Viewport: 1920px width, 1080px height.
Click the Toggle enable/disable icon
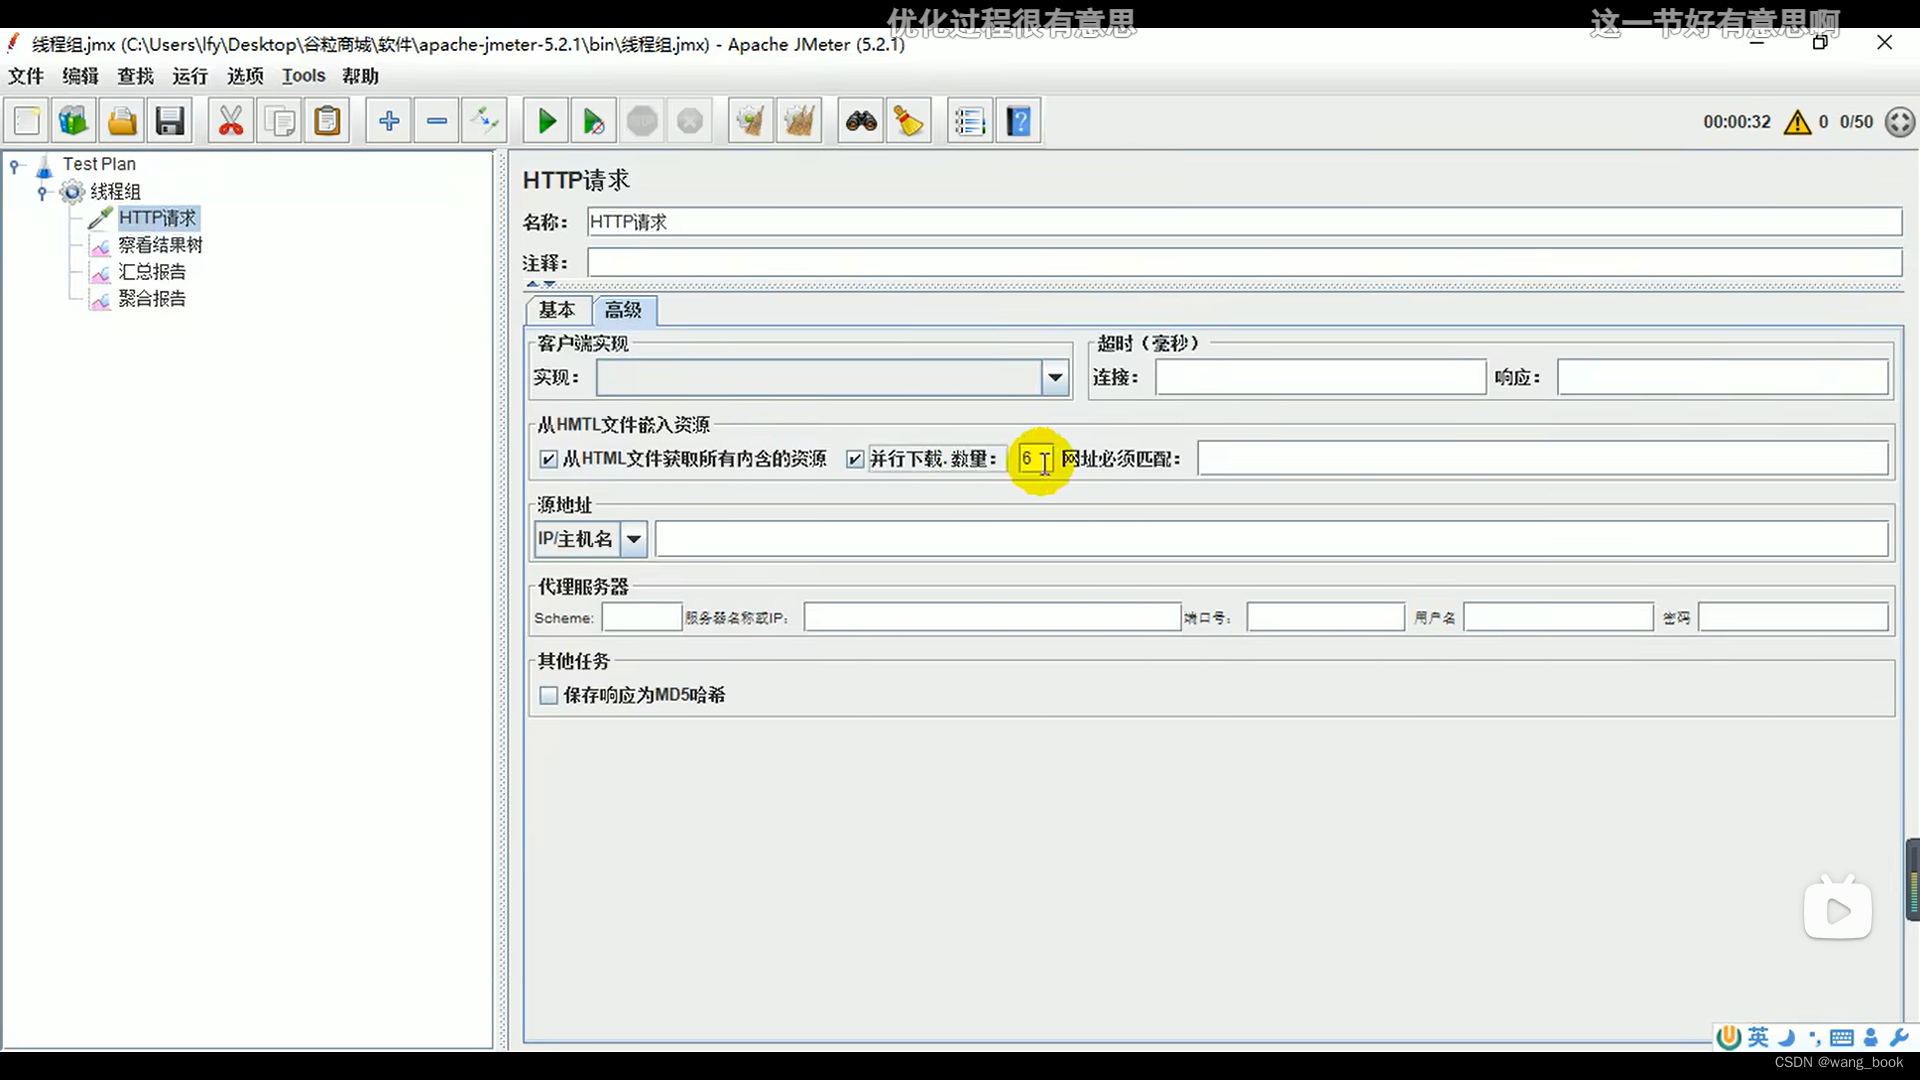485,121
